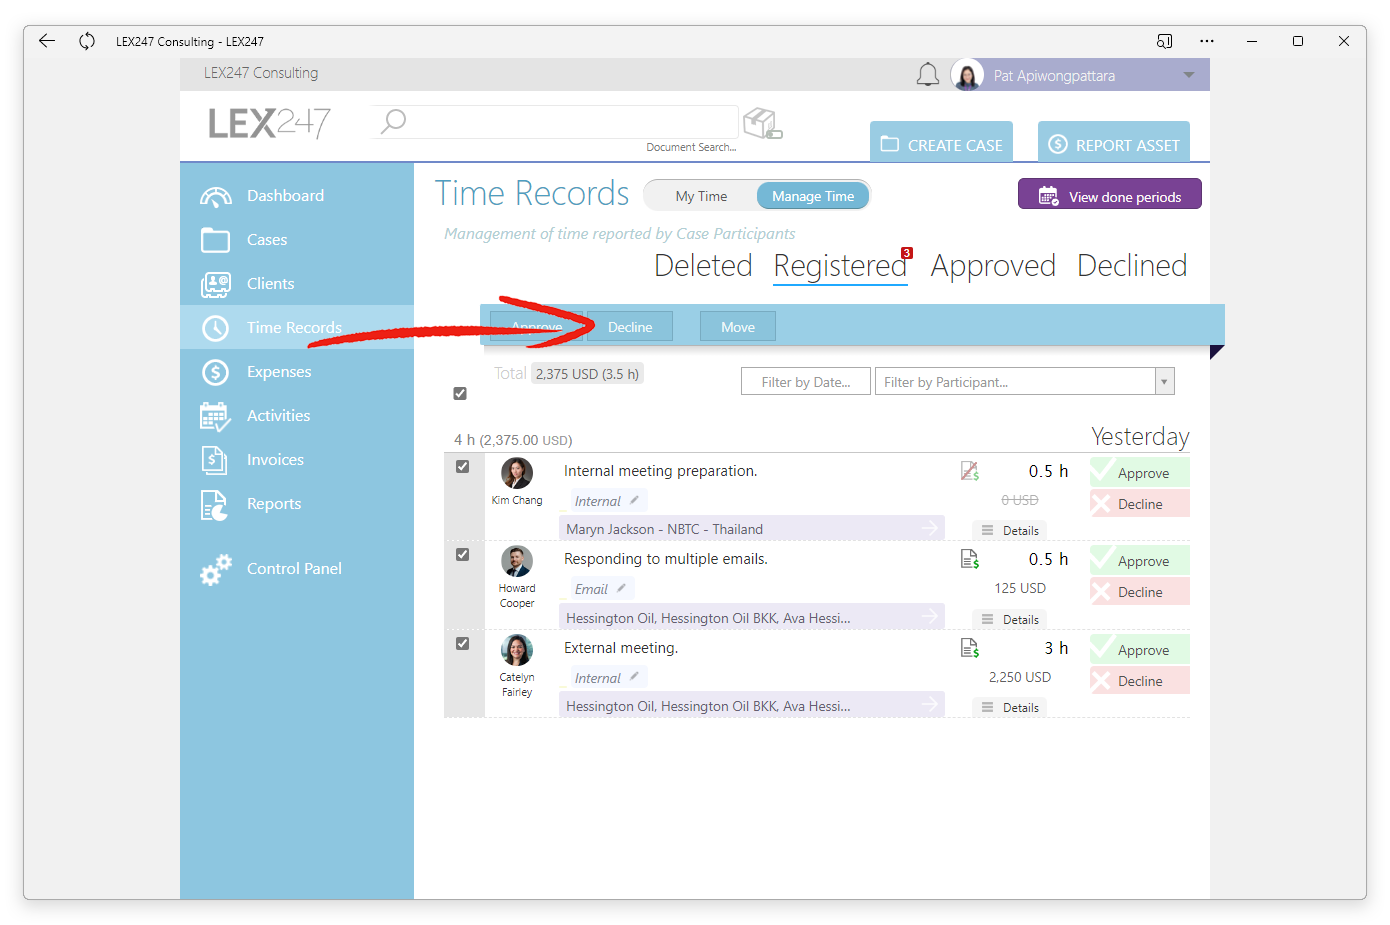Decline the Responding to multiple emails record
The image size is (1390, 925).
coord(1140,592)
